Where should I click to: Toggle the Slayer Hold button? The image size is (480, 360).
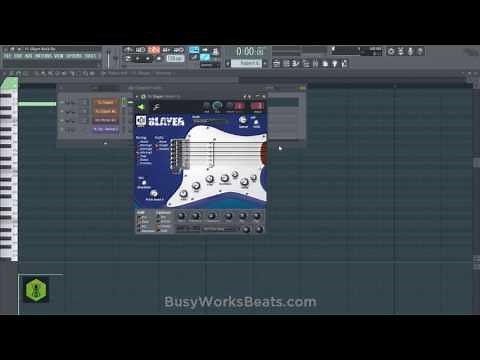click(256, 122)
